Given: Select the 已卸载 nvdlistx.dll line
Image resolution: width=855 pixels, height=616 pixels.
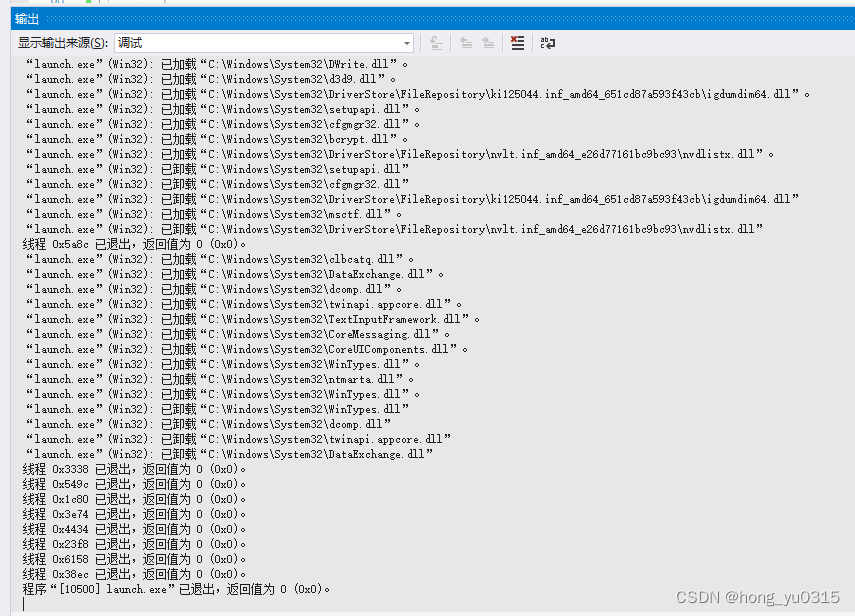Looking at the screenshot, I should tap(394, 230).
